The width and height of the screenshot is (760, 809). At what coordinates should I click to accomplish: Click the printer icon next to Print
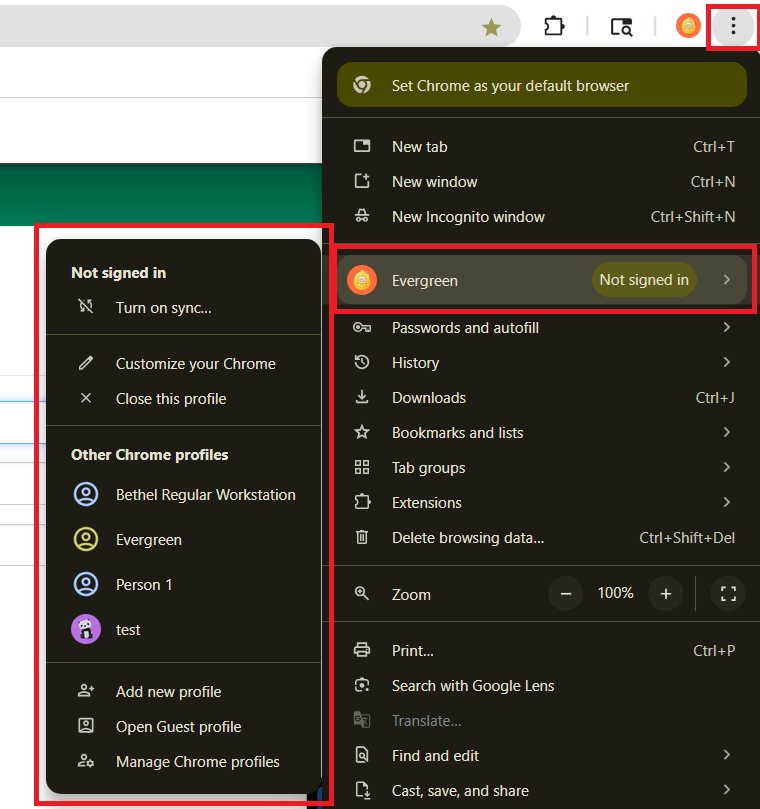(362, 650)
